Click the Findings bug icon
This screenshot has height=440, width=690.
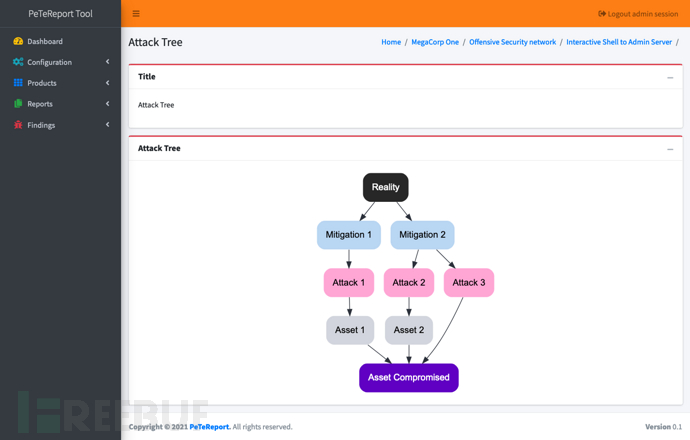[x=18, y=125]
